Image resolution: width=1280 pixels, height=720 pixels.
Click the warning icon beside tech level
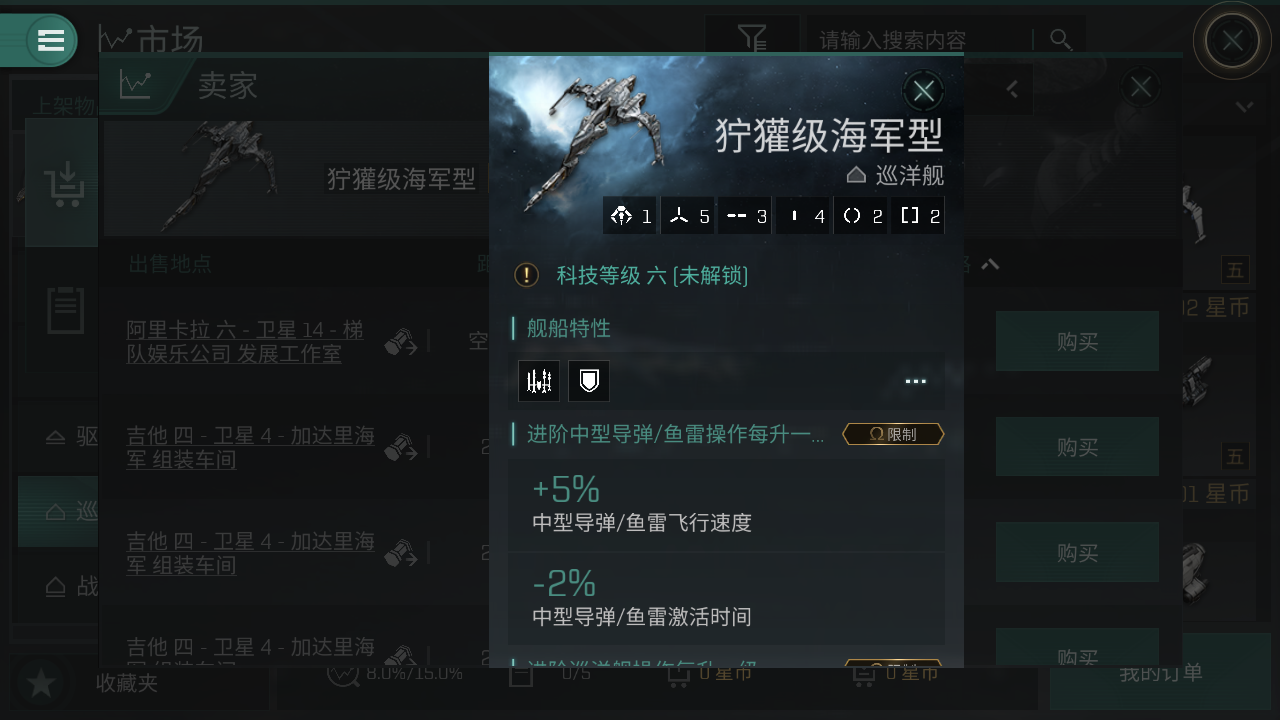coord(526,275)
